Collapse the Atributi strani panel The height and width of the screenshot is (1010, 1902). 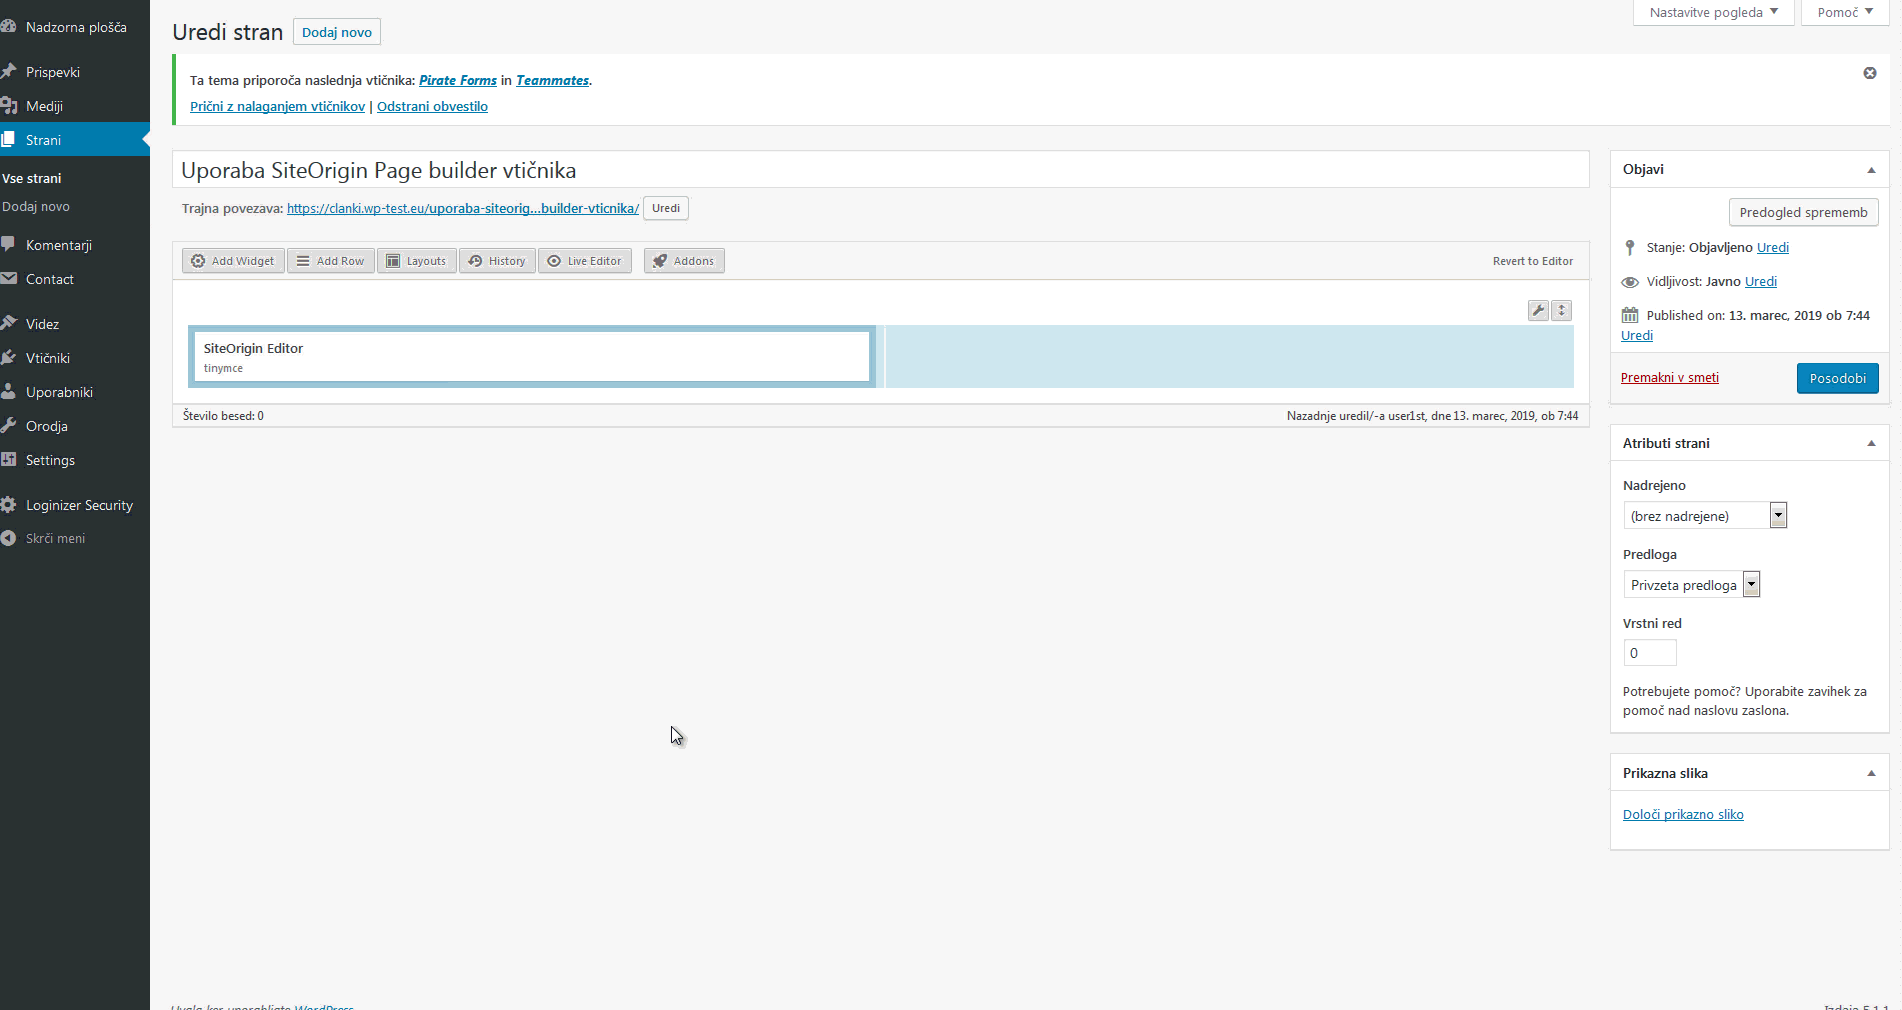pyautogui.click(x=1871, y=444)
